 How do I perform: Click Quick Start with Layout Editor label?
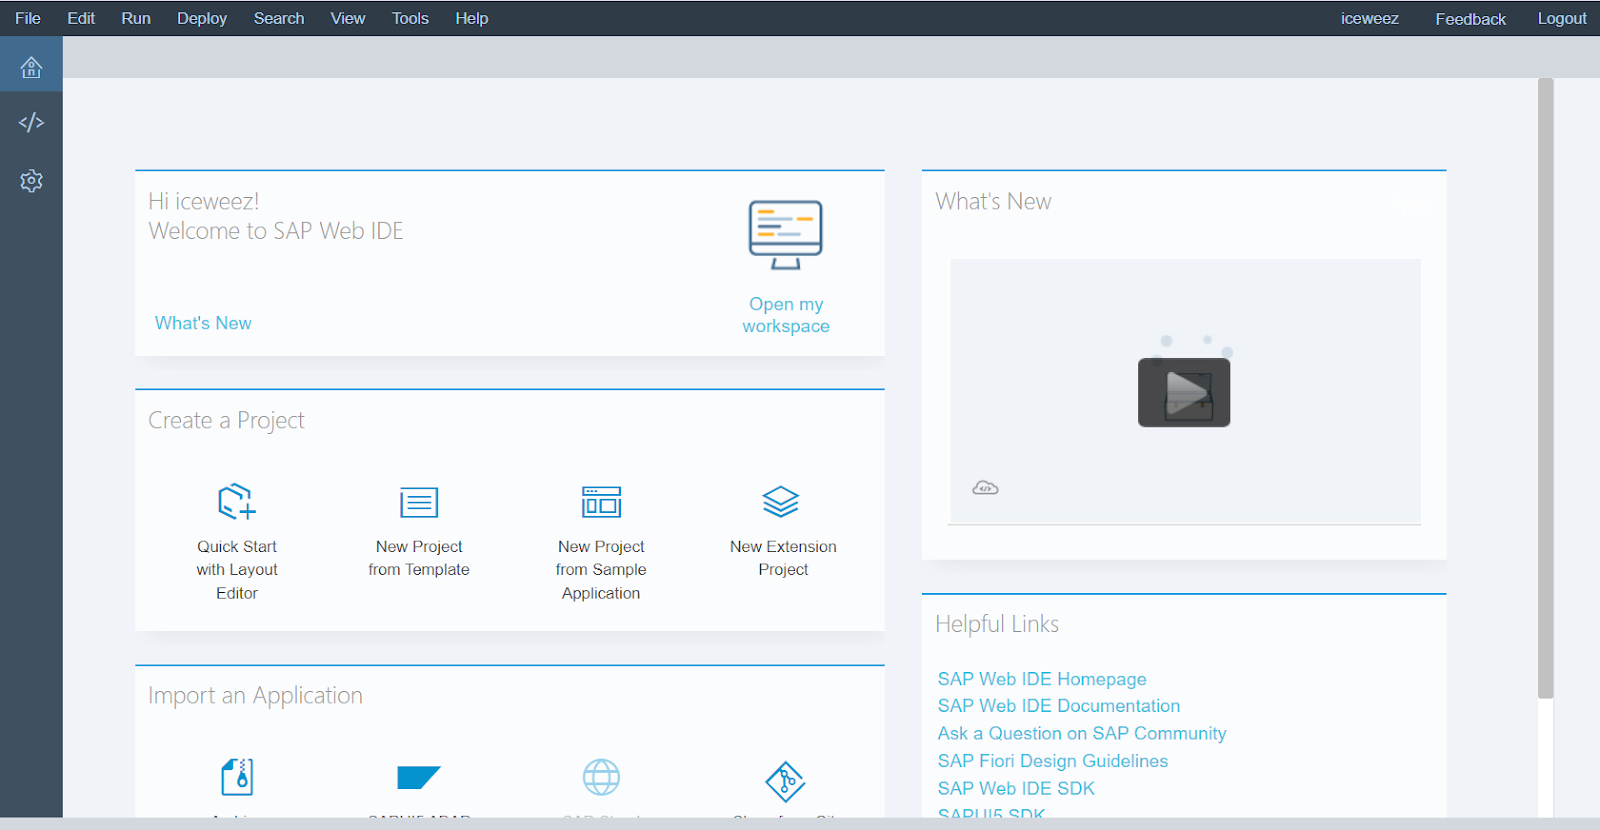coord(237,570)
